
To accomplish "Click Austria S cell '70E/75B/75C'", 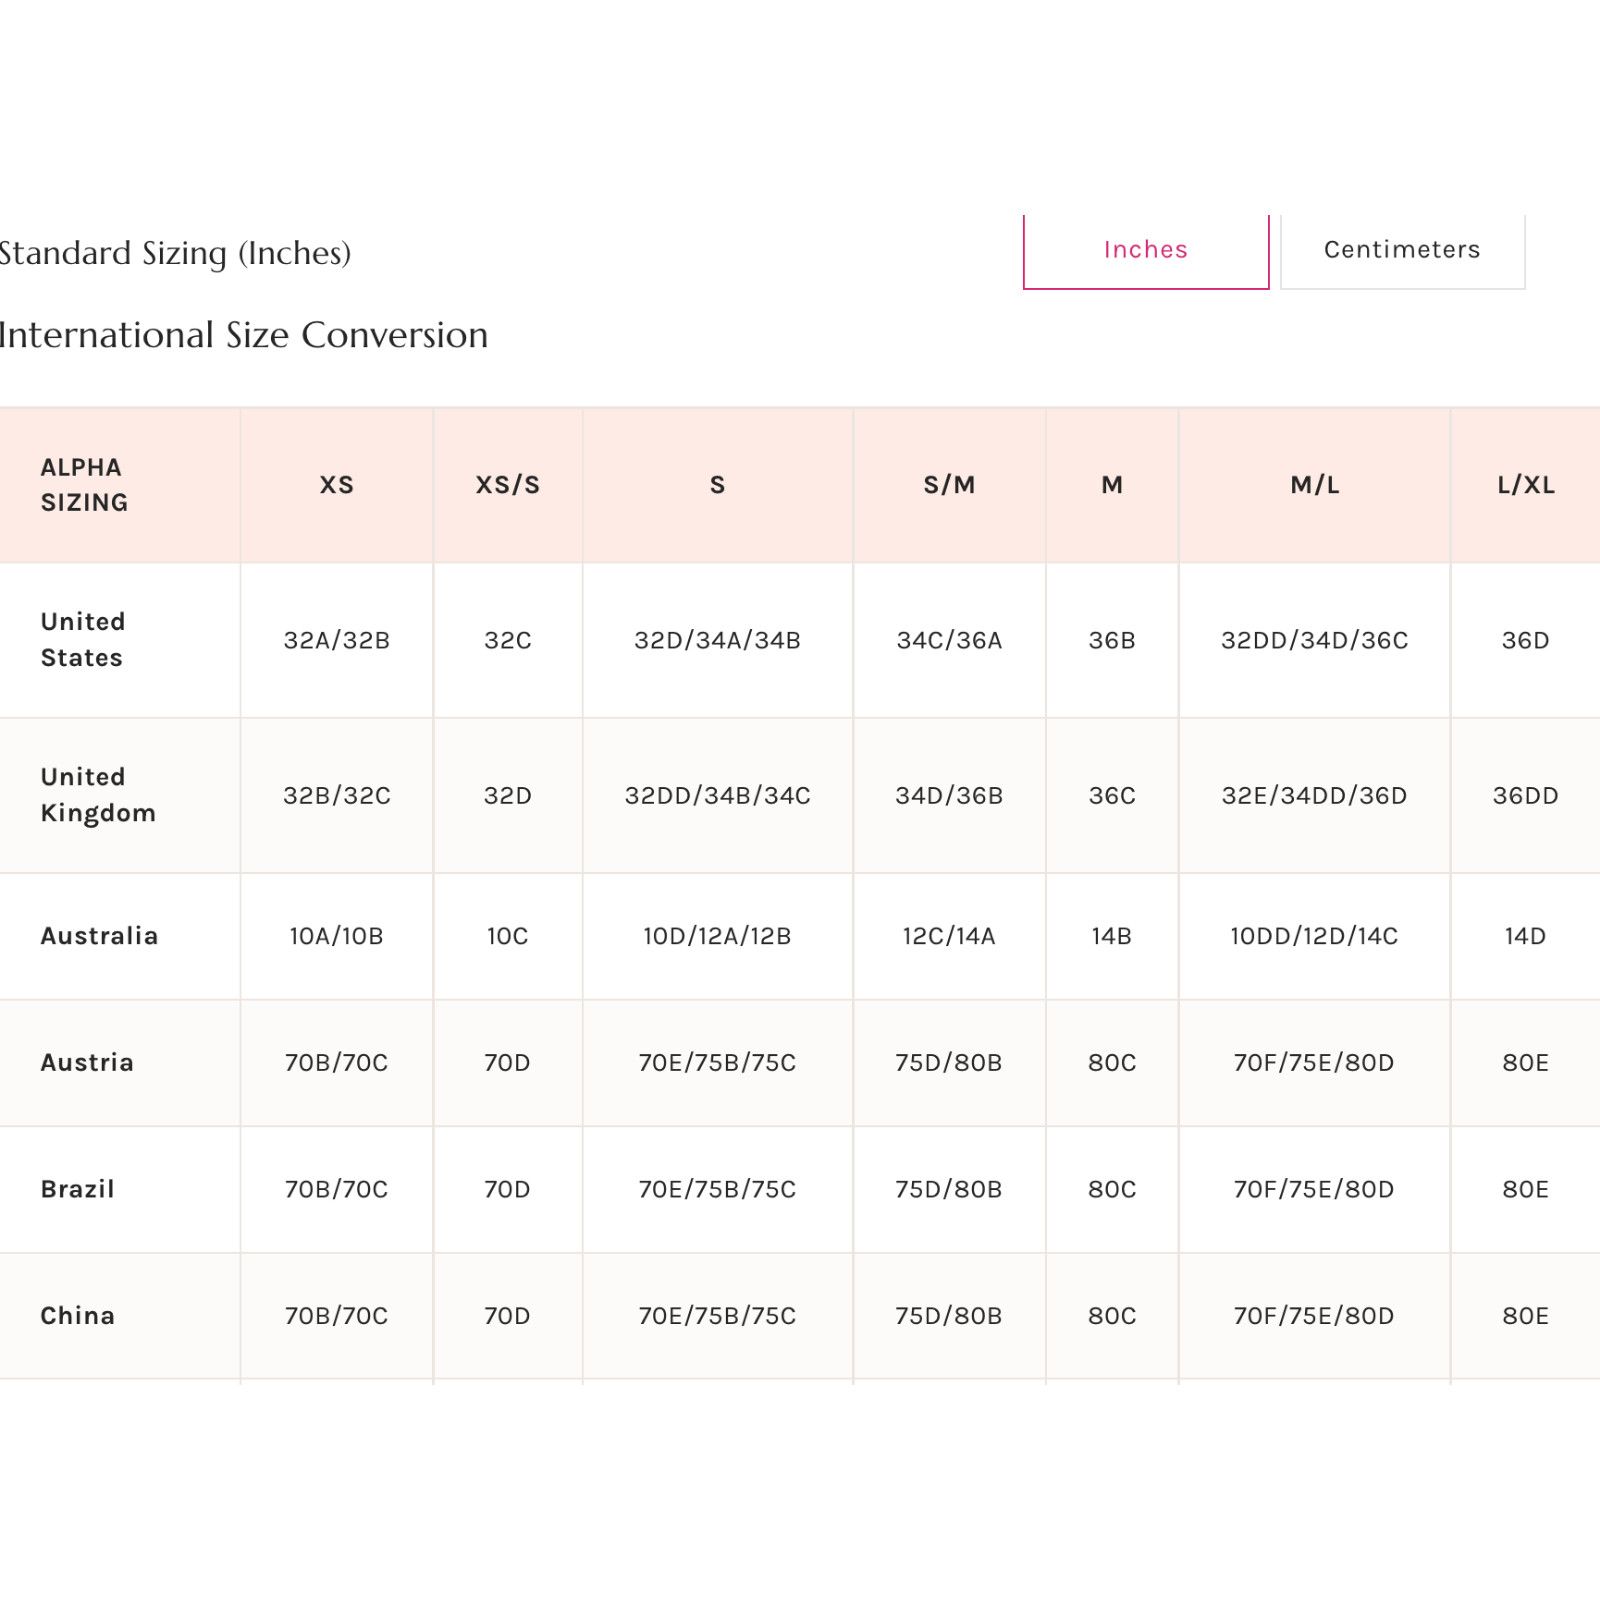I will coord(718,1063).
